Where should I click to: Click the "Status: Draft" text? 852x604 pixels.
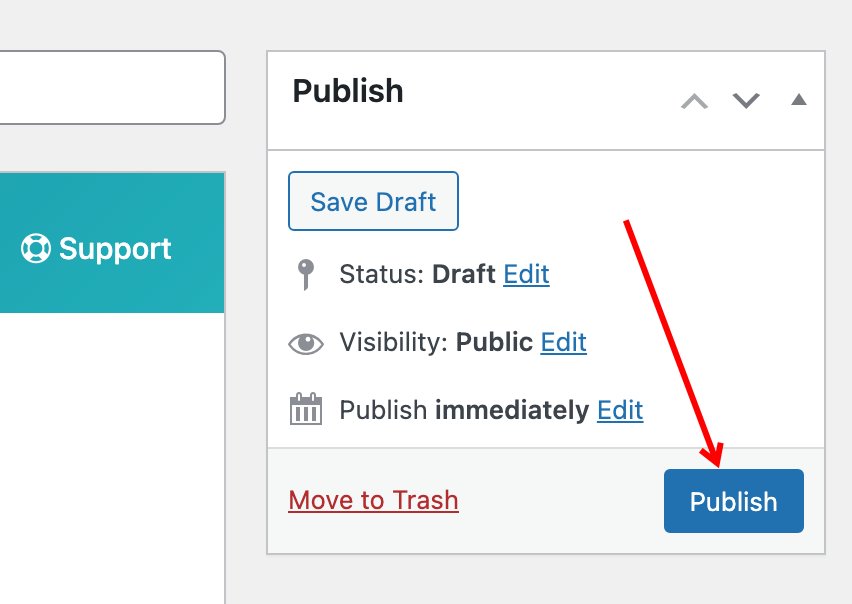(x=417, y=274)
